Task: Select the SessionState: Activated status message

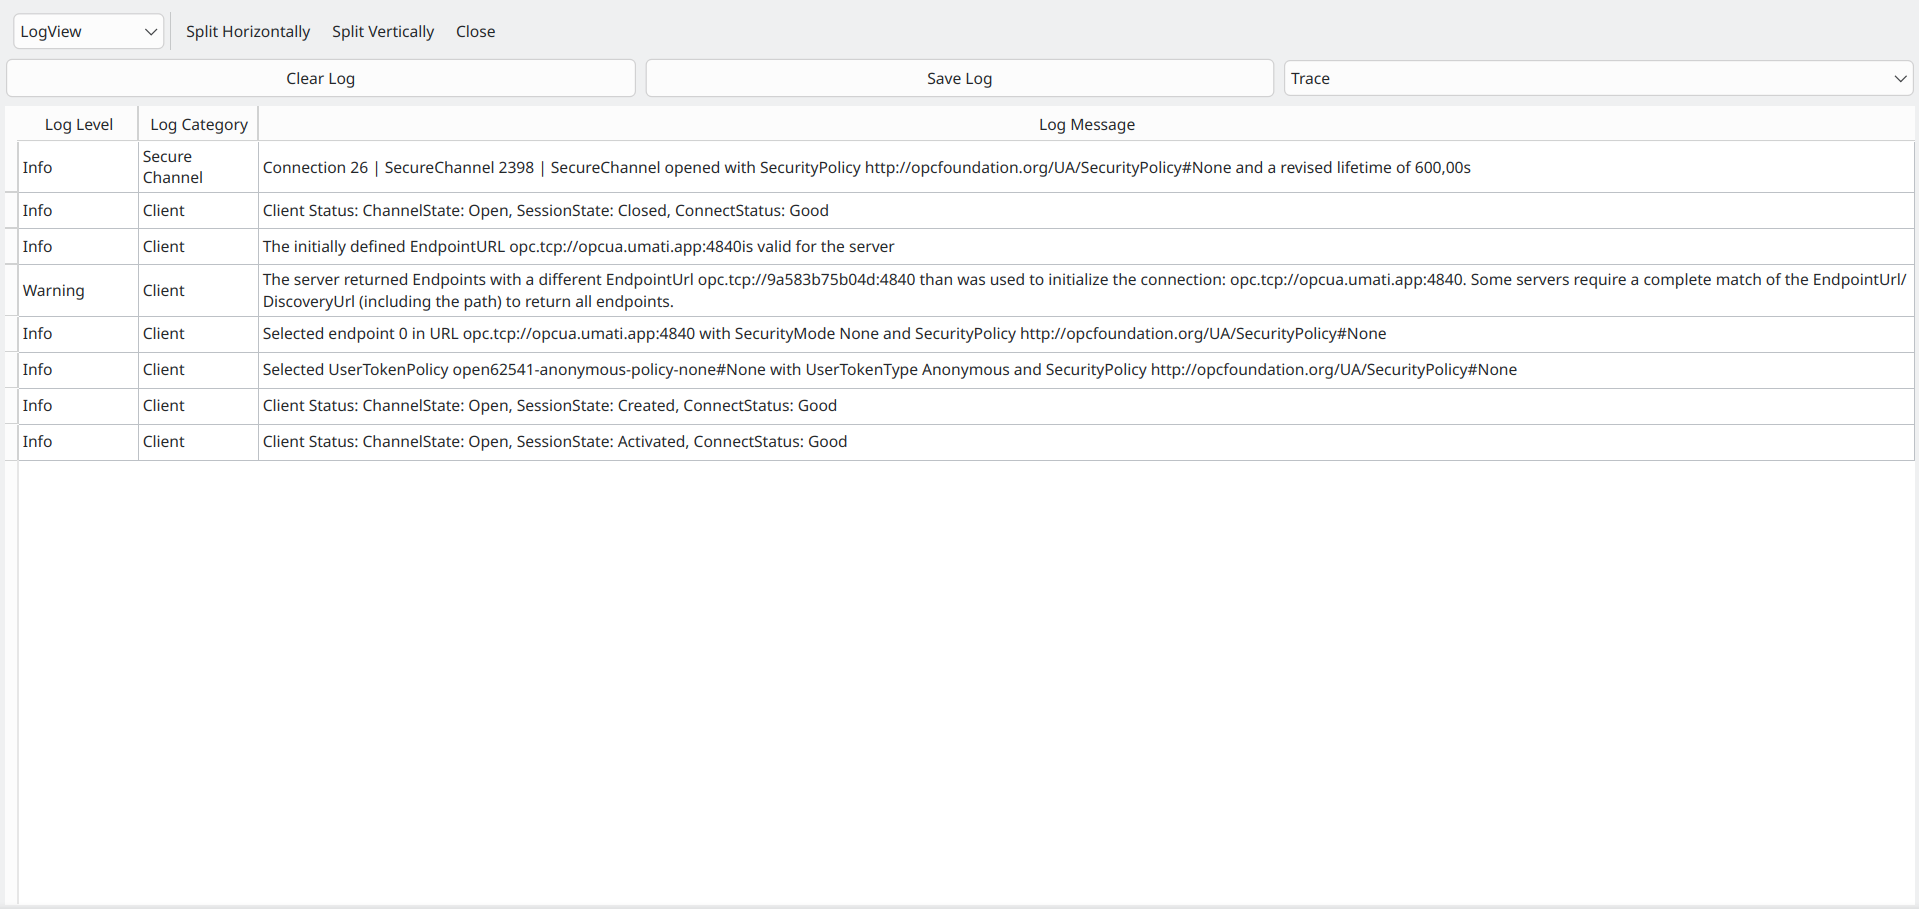Action: [554, 442]
